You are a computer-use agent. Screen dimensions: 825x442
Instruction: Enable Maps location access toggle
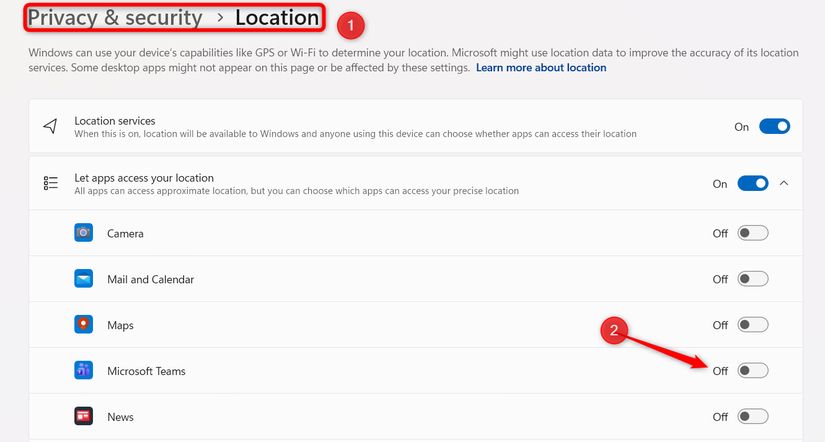tap(752, 325)
